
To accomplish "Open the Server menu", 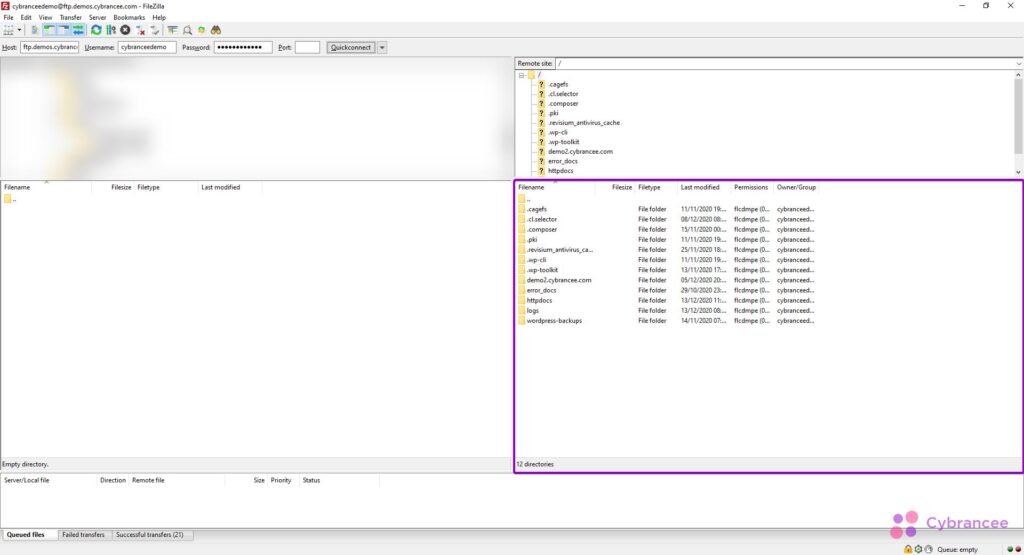I will pyautogui.click(x=97, y=18).
